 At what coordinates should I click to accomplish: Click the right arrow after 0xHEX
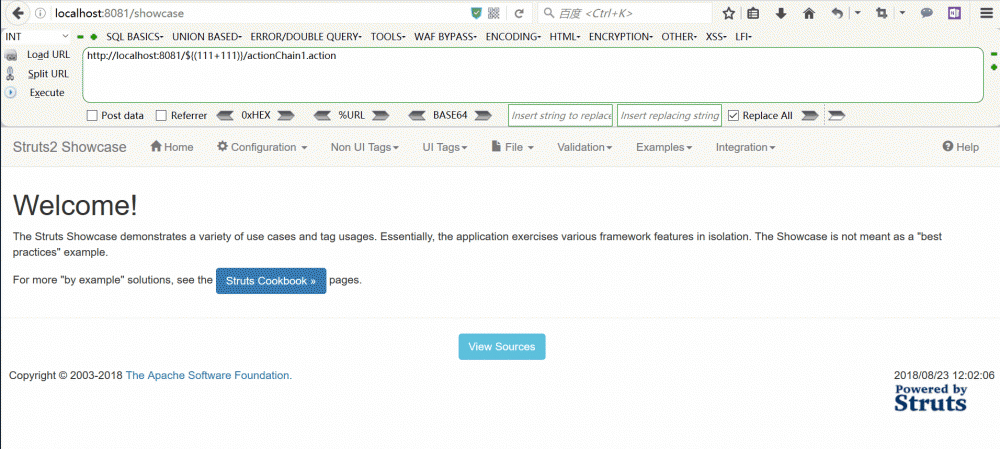(x=286, y=115)
